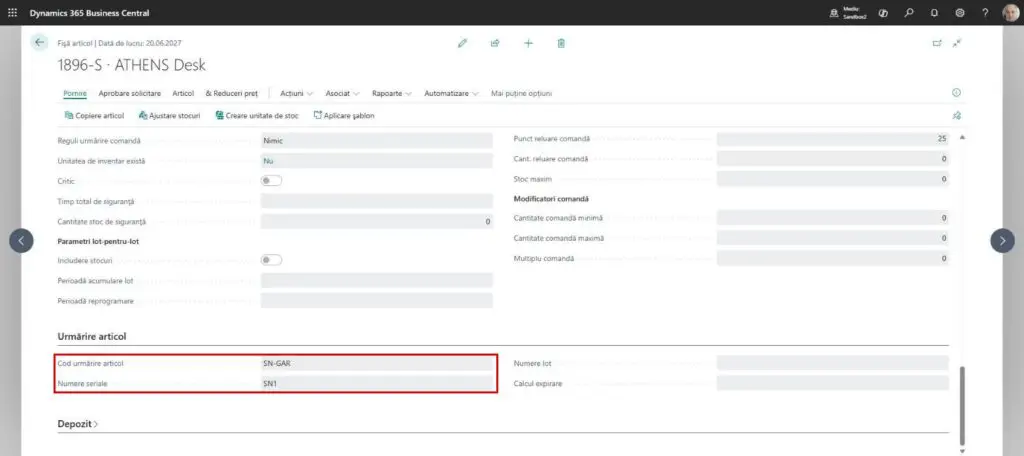Click Aplicare șablon

coord(344,116)
